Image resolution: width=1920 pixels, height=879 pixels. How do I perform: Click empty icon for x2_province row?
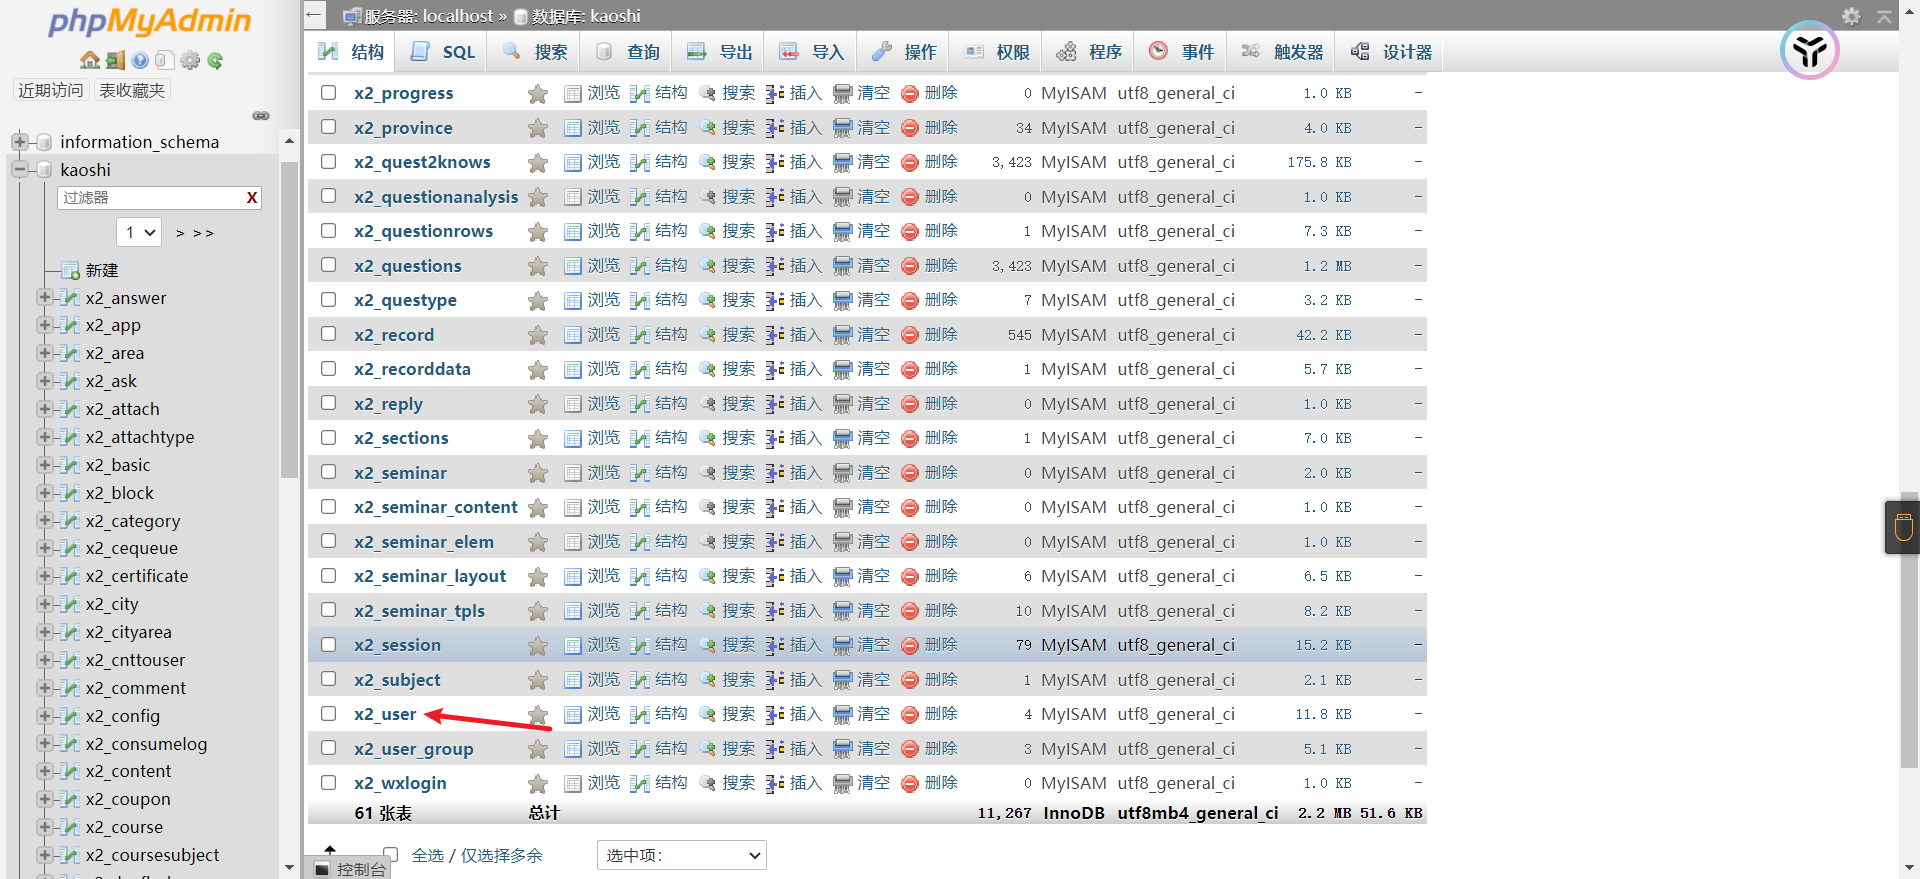843,128
